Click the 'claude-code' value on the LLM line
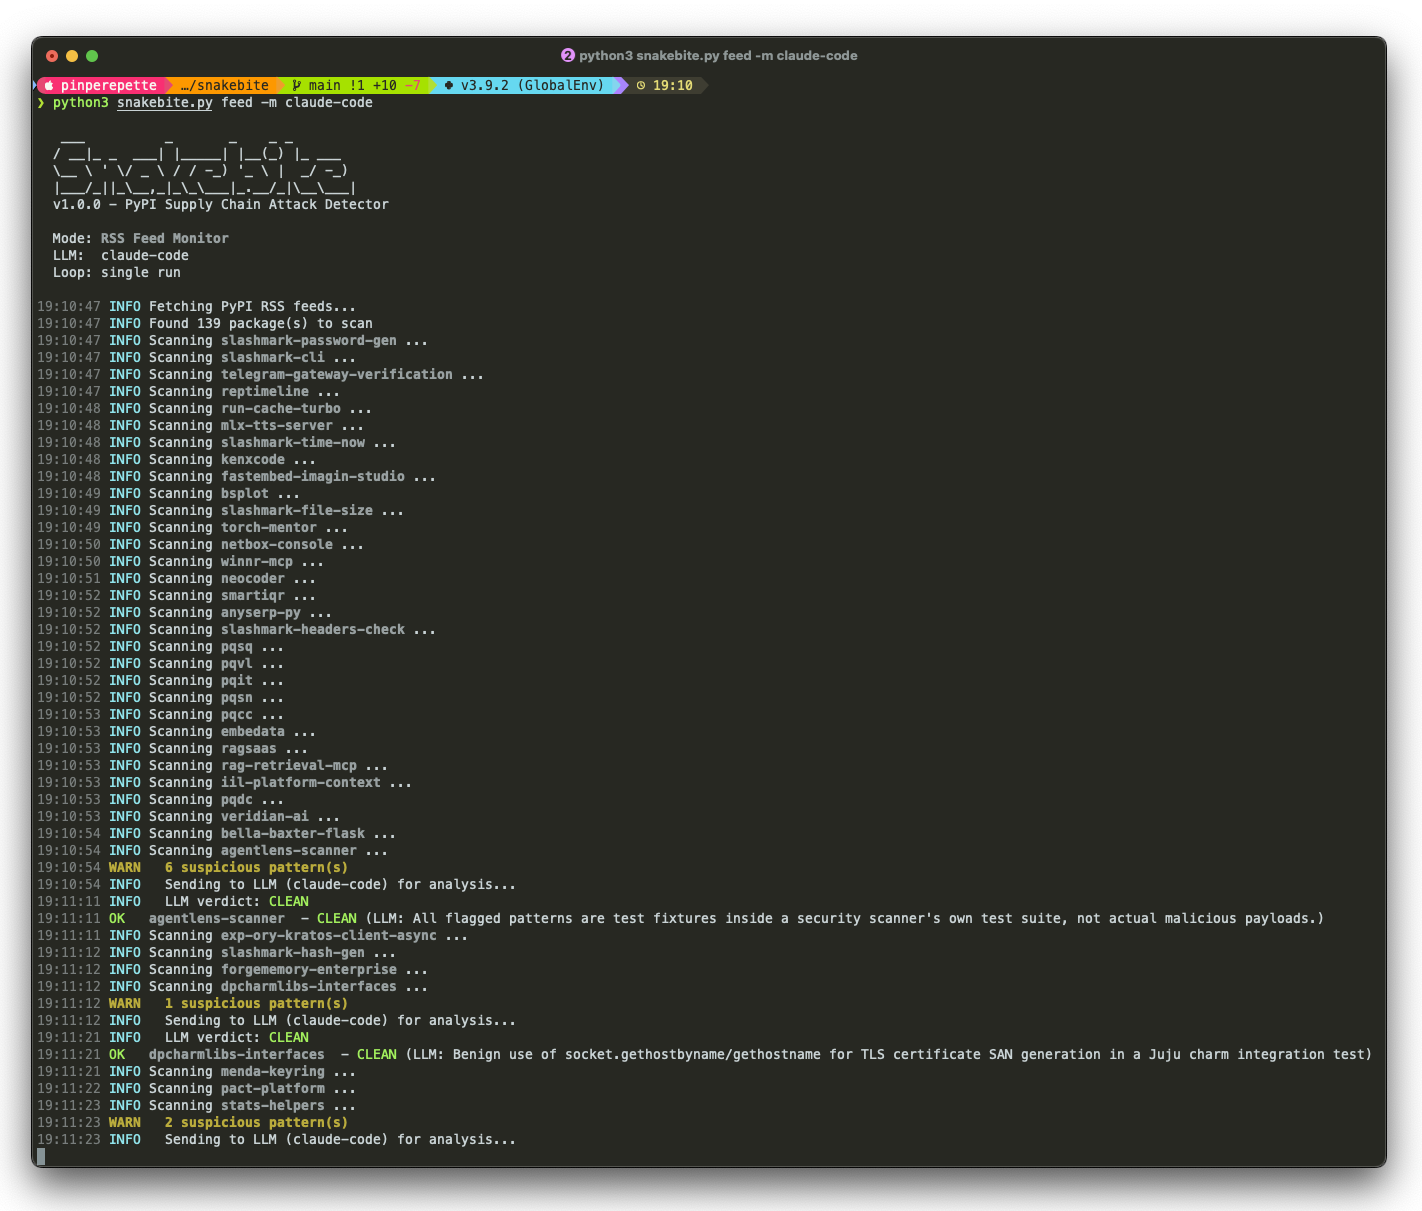1422x1211 pixels. tap(145, 256)
